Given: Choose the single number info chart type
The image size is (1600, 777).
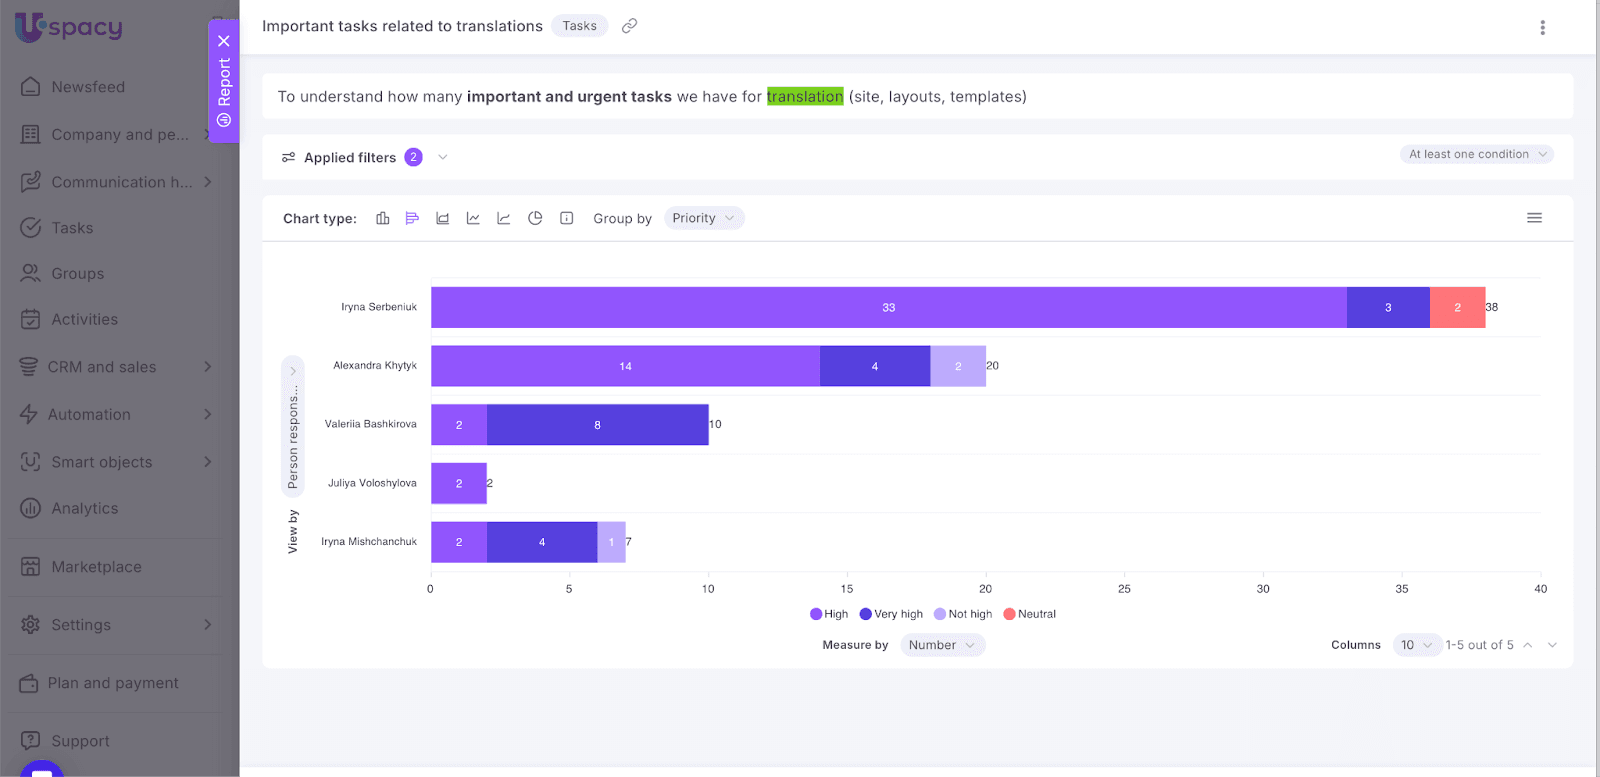Looking at the screenshot, I should [x=566, y=218].
